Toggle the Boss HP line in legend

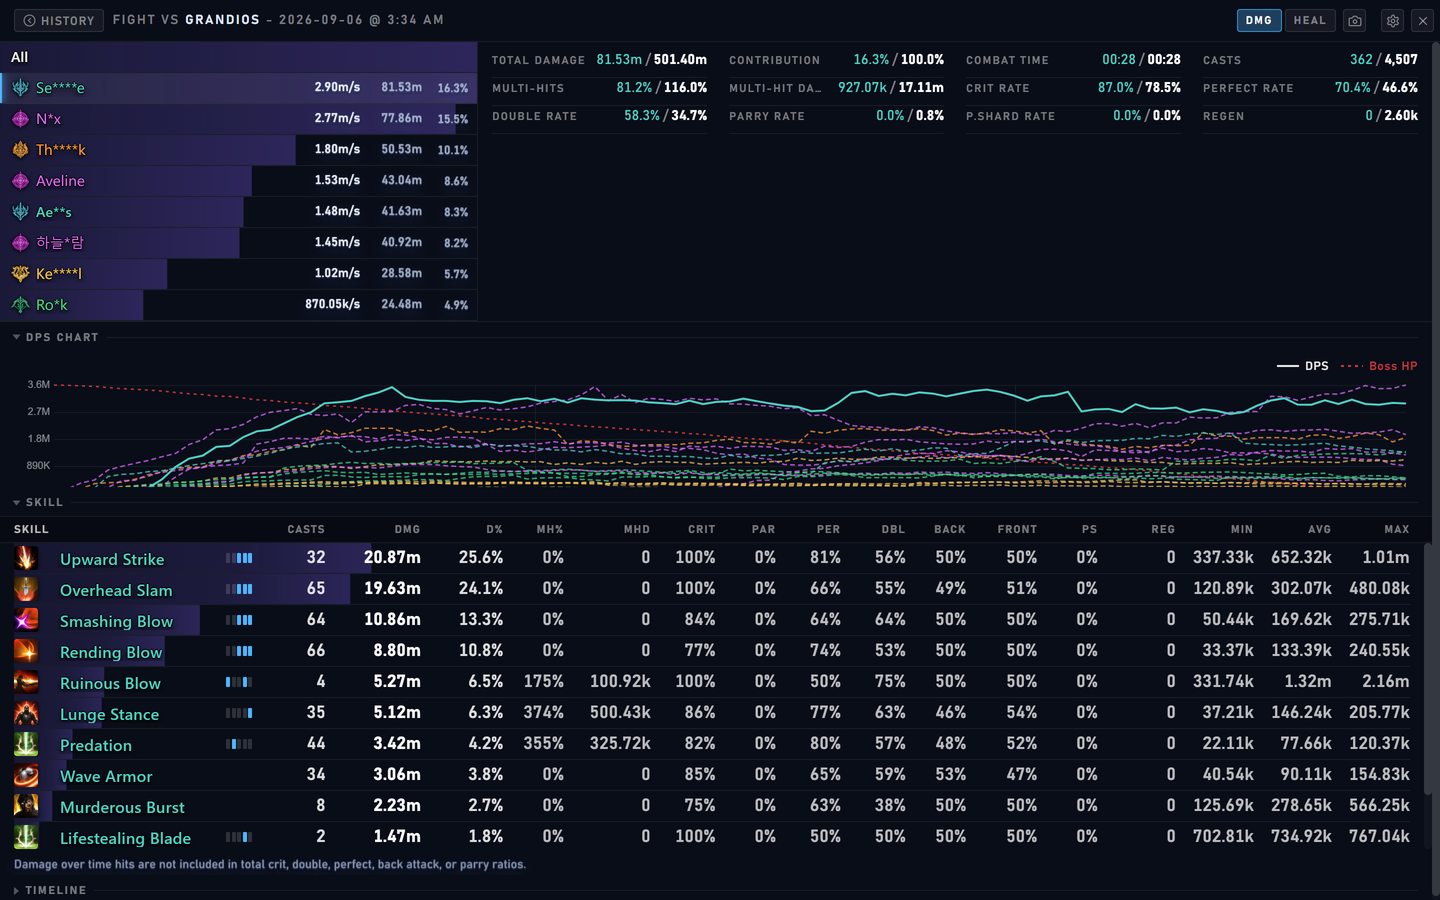1379,366
